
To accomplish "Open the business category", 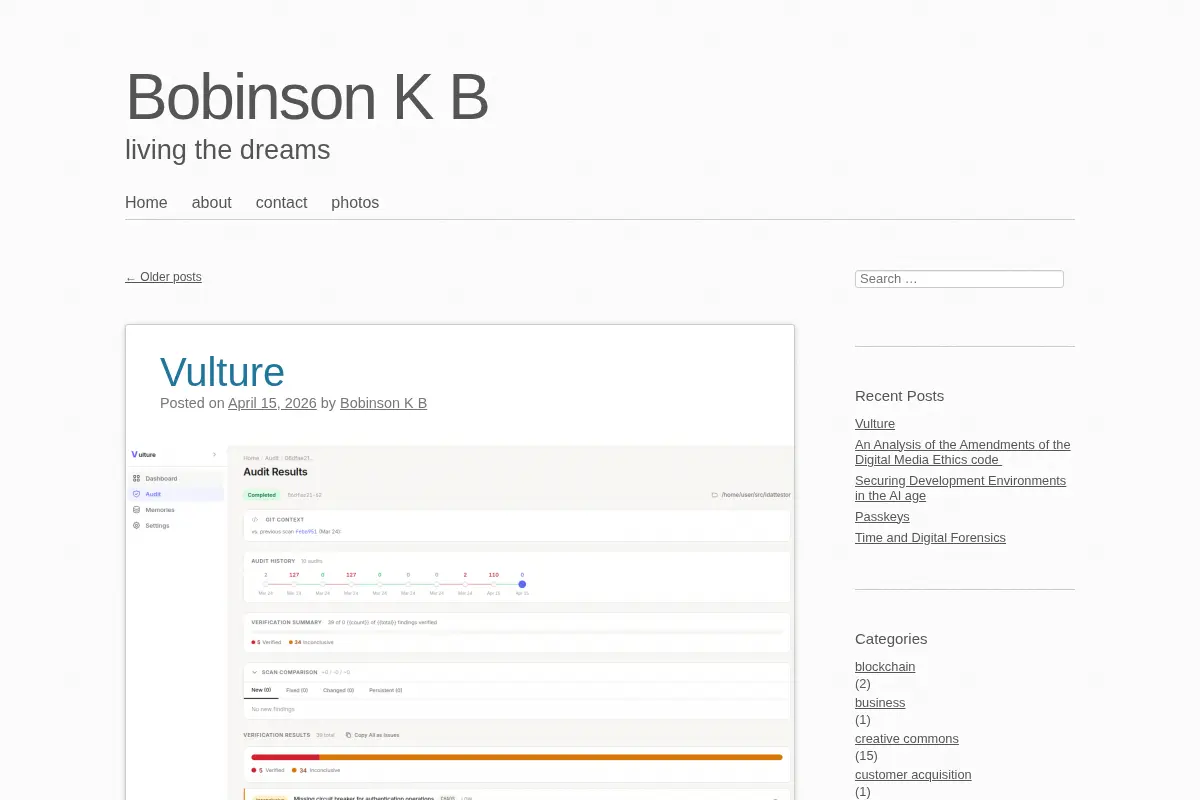I will point(880,703).
